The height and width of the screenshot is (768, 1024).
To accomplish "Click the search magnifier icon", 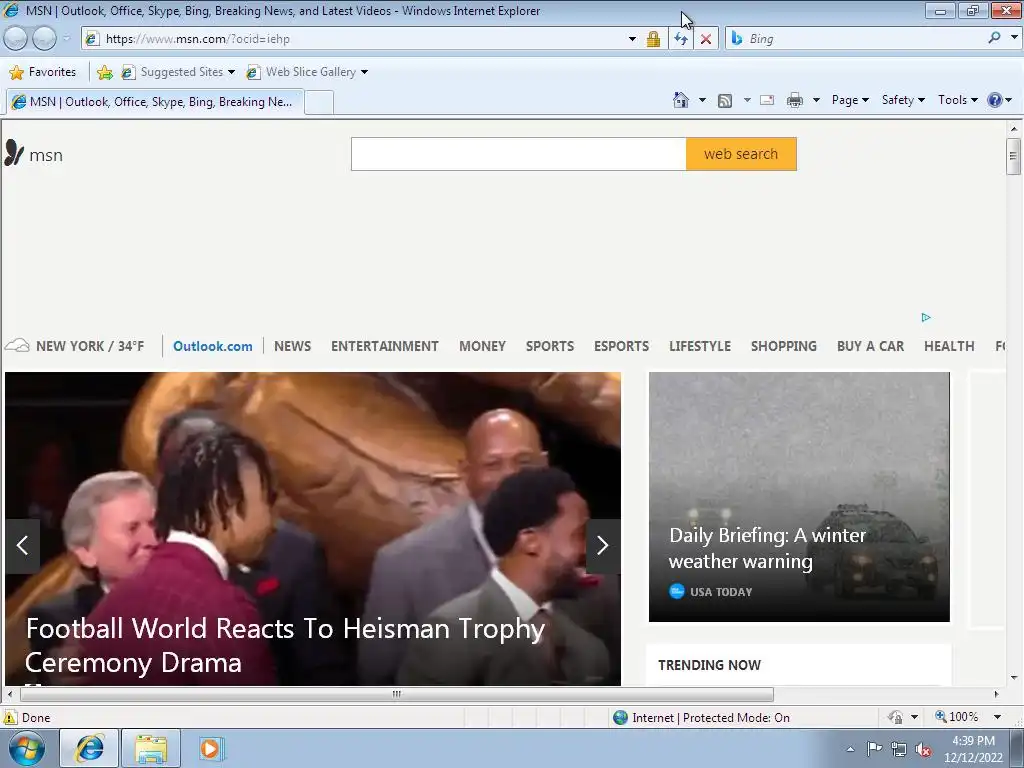I will coord(994,38).
